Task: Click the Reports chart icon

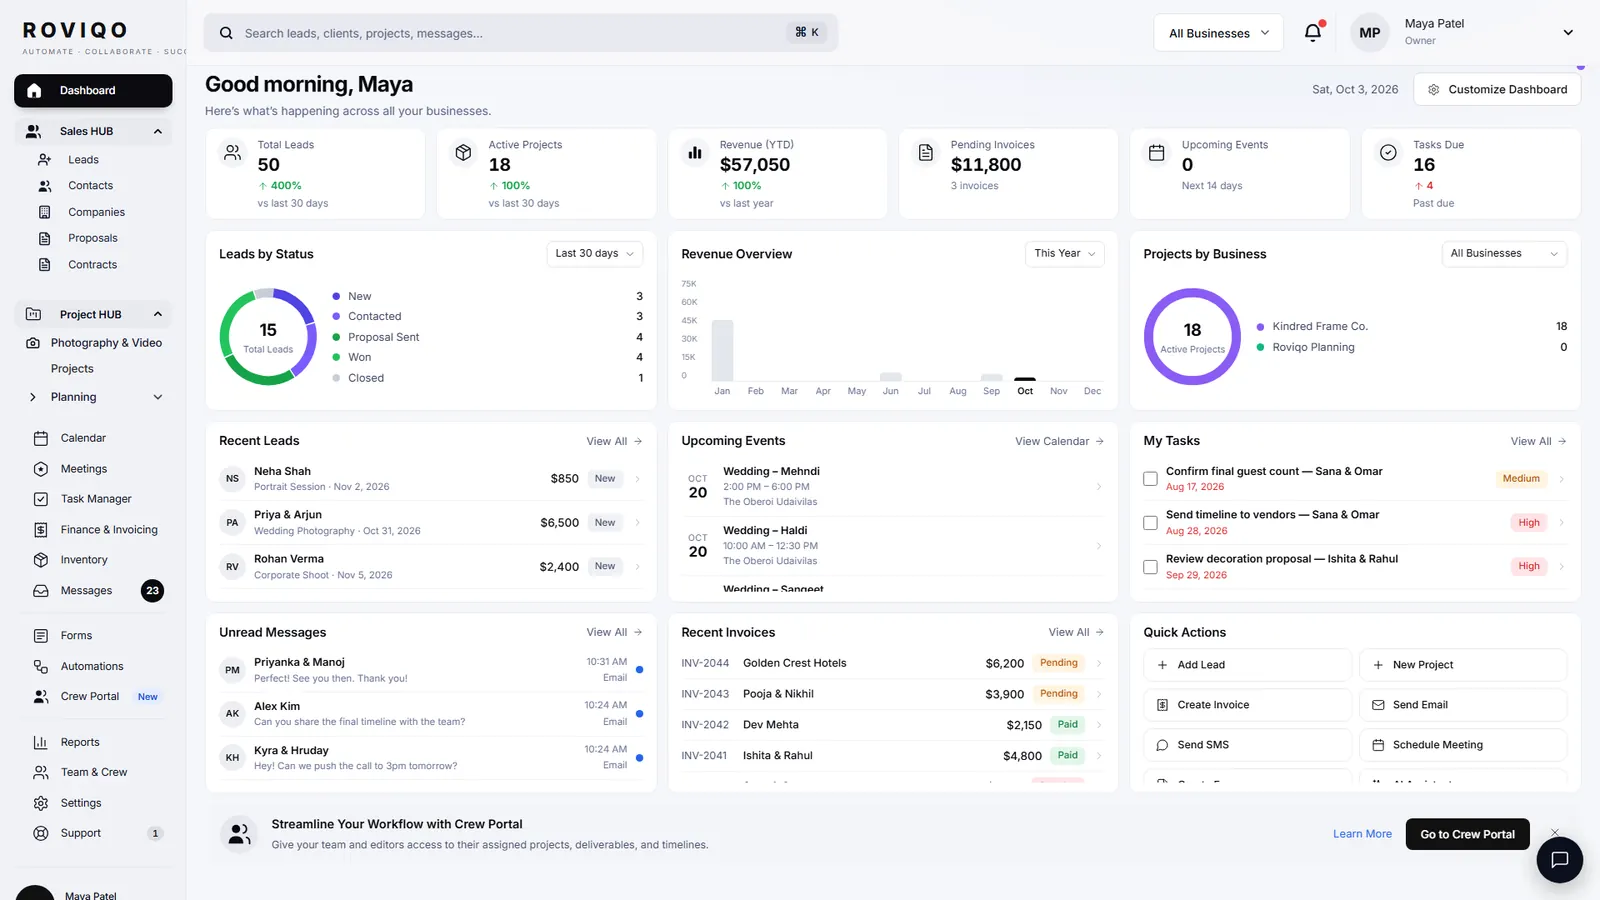Action: click(41, 743)
